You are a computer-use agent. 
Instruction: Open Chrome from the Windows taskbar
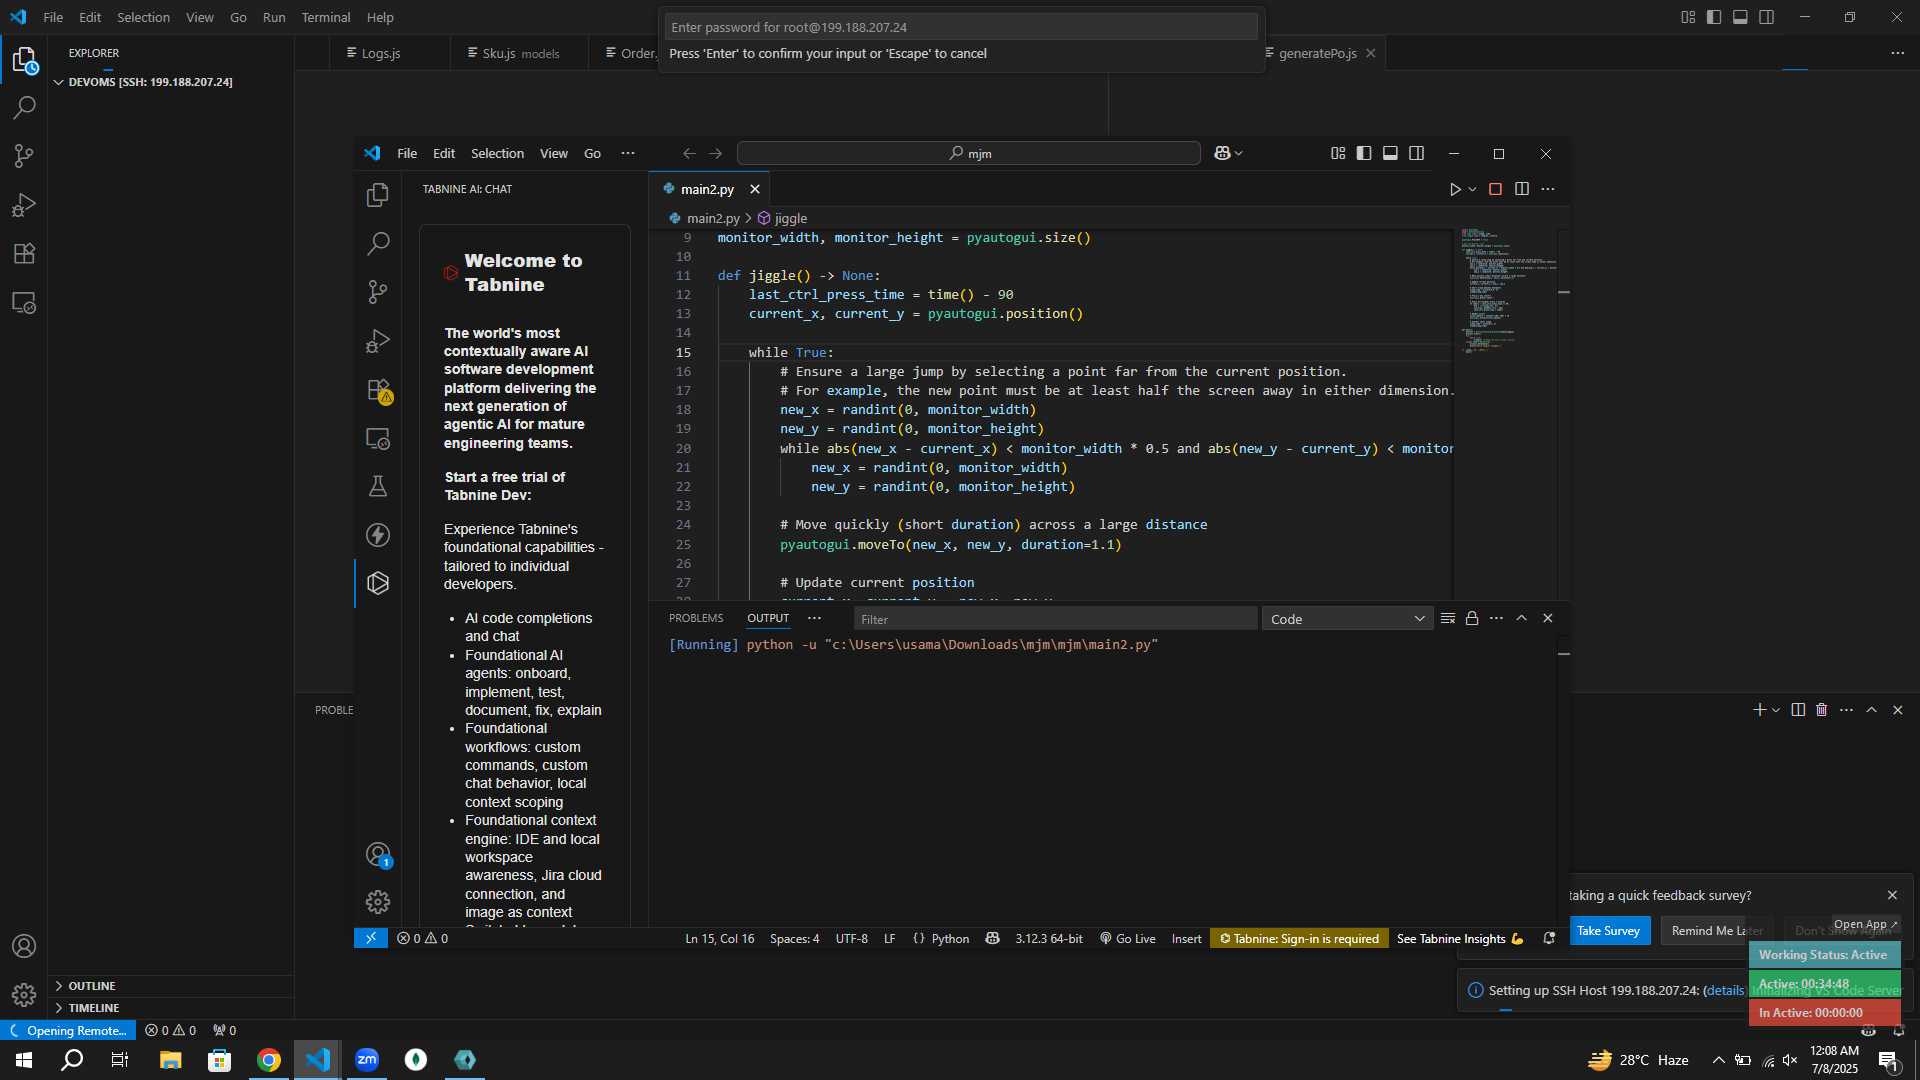click(269, 1060)
